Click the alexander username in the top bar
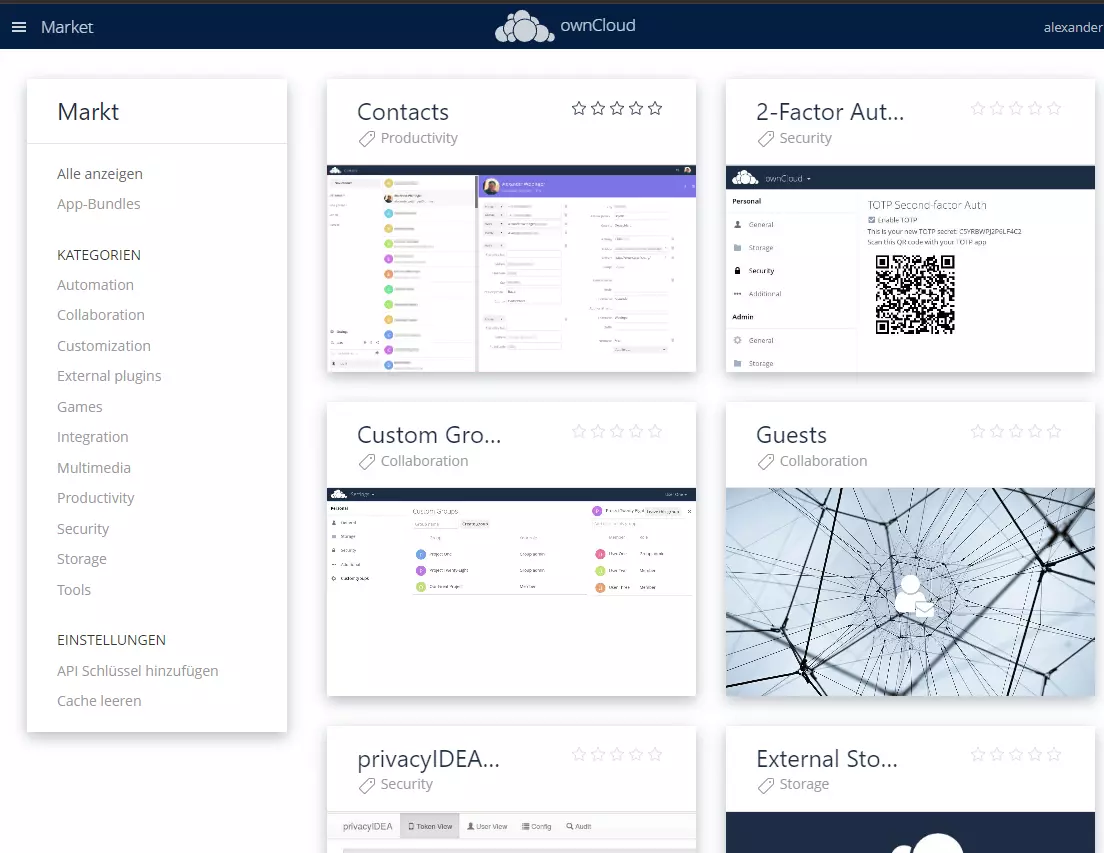 1073,27
